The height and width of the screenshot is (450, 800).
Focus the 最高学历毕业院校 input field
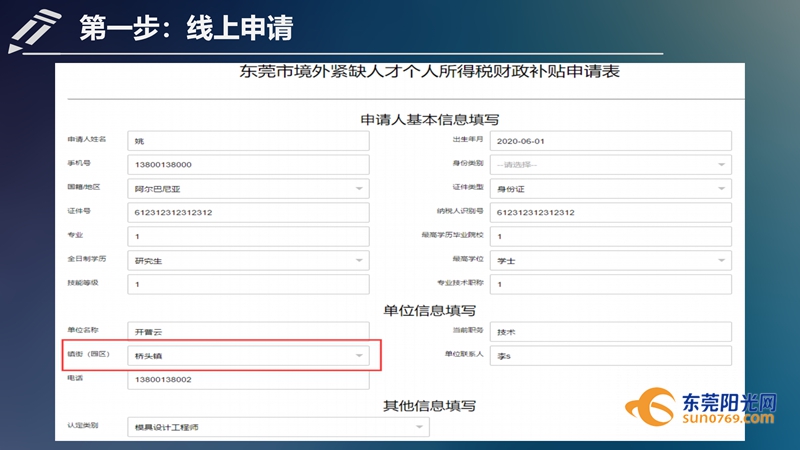point(610,237)
